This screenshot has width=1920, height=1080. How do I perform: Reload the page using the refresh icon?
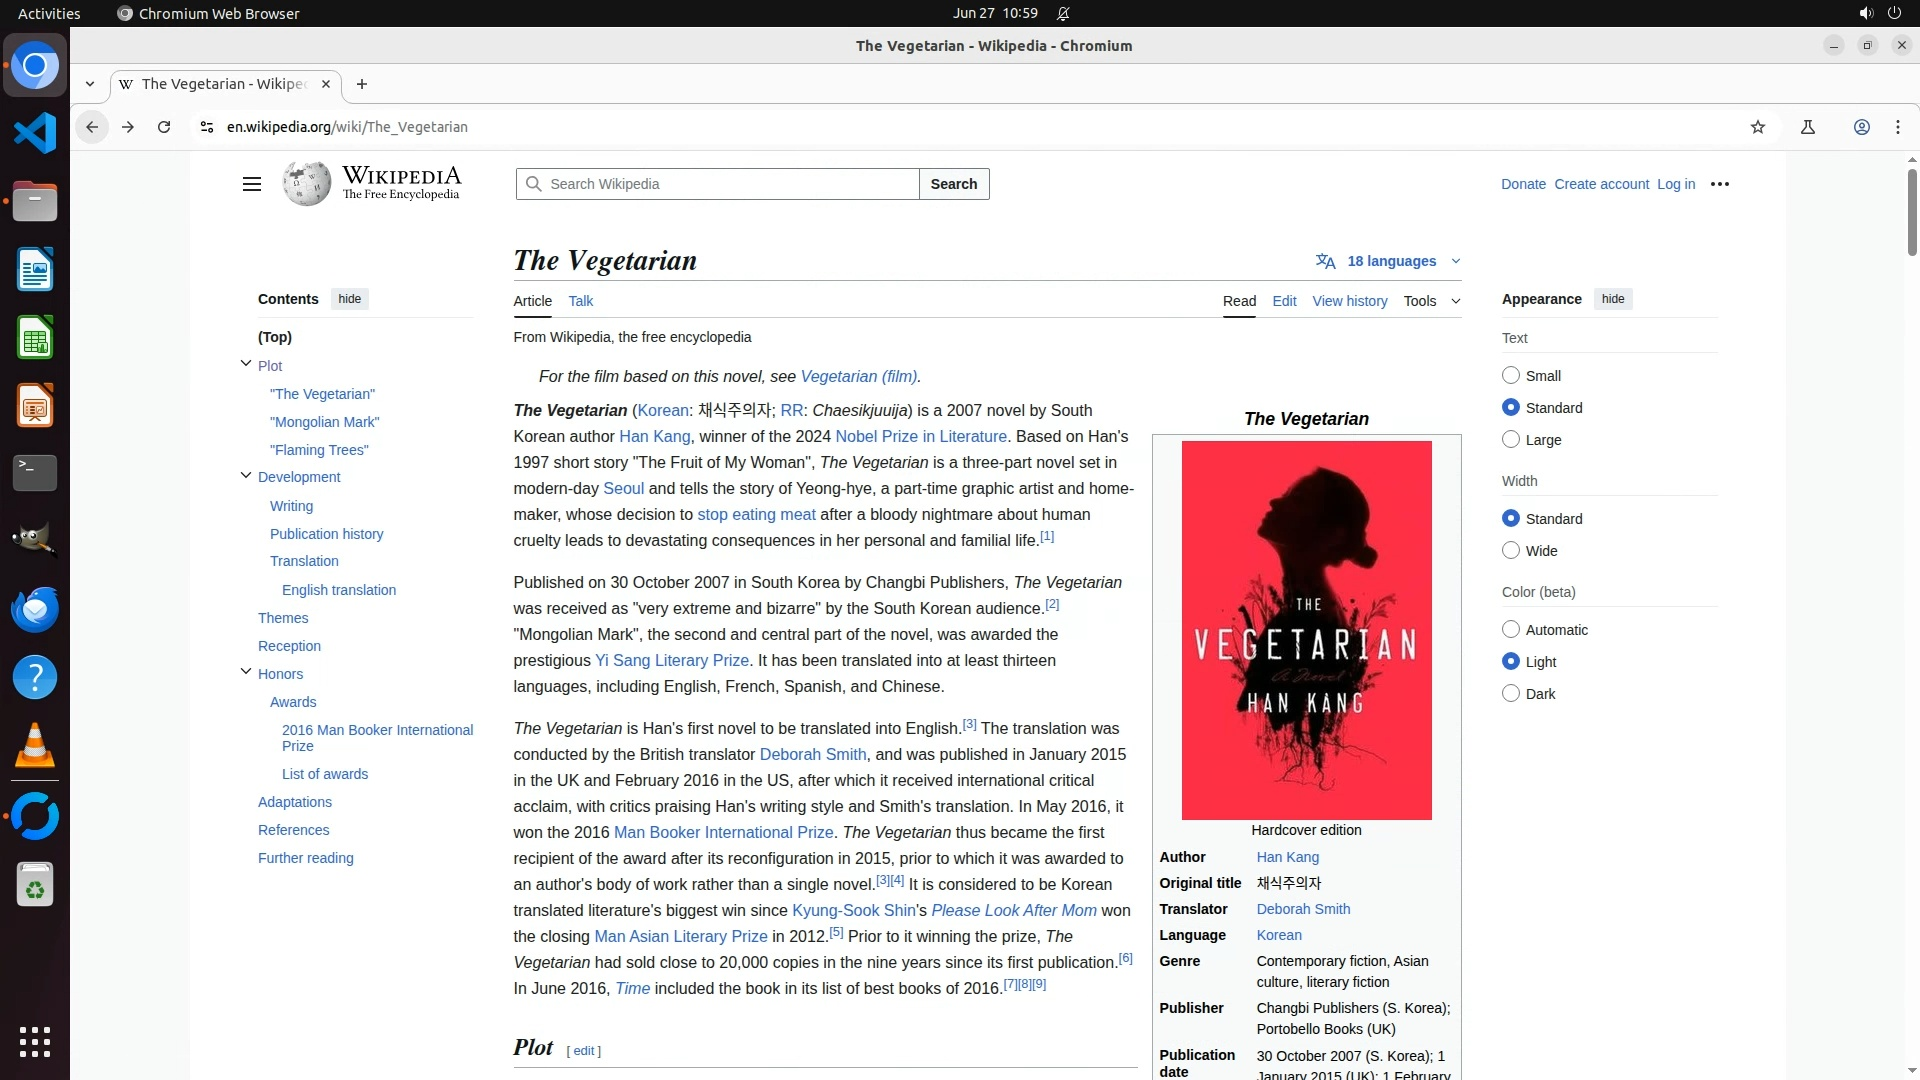164,127
